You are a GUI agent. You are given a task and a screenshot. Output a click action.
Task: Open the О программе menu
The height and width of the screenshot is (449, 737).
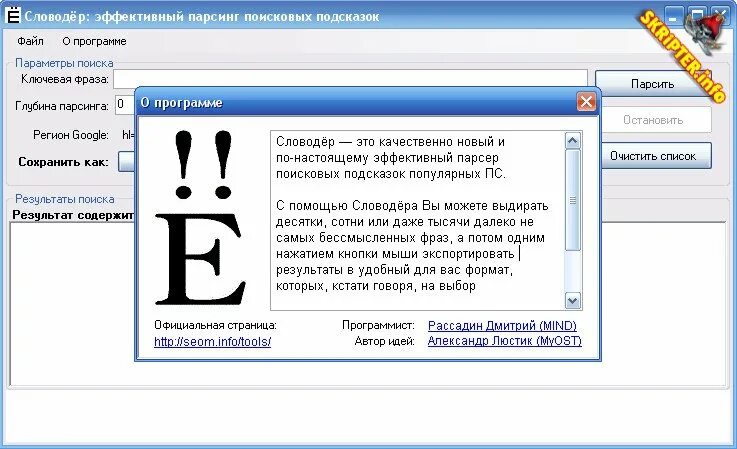pyautogui.click(x=94, y=41)
